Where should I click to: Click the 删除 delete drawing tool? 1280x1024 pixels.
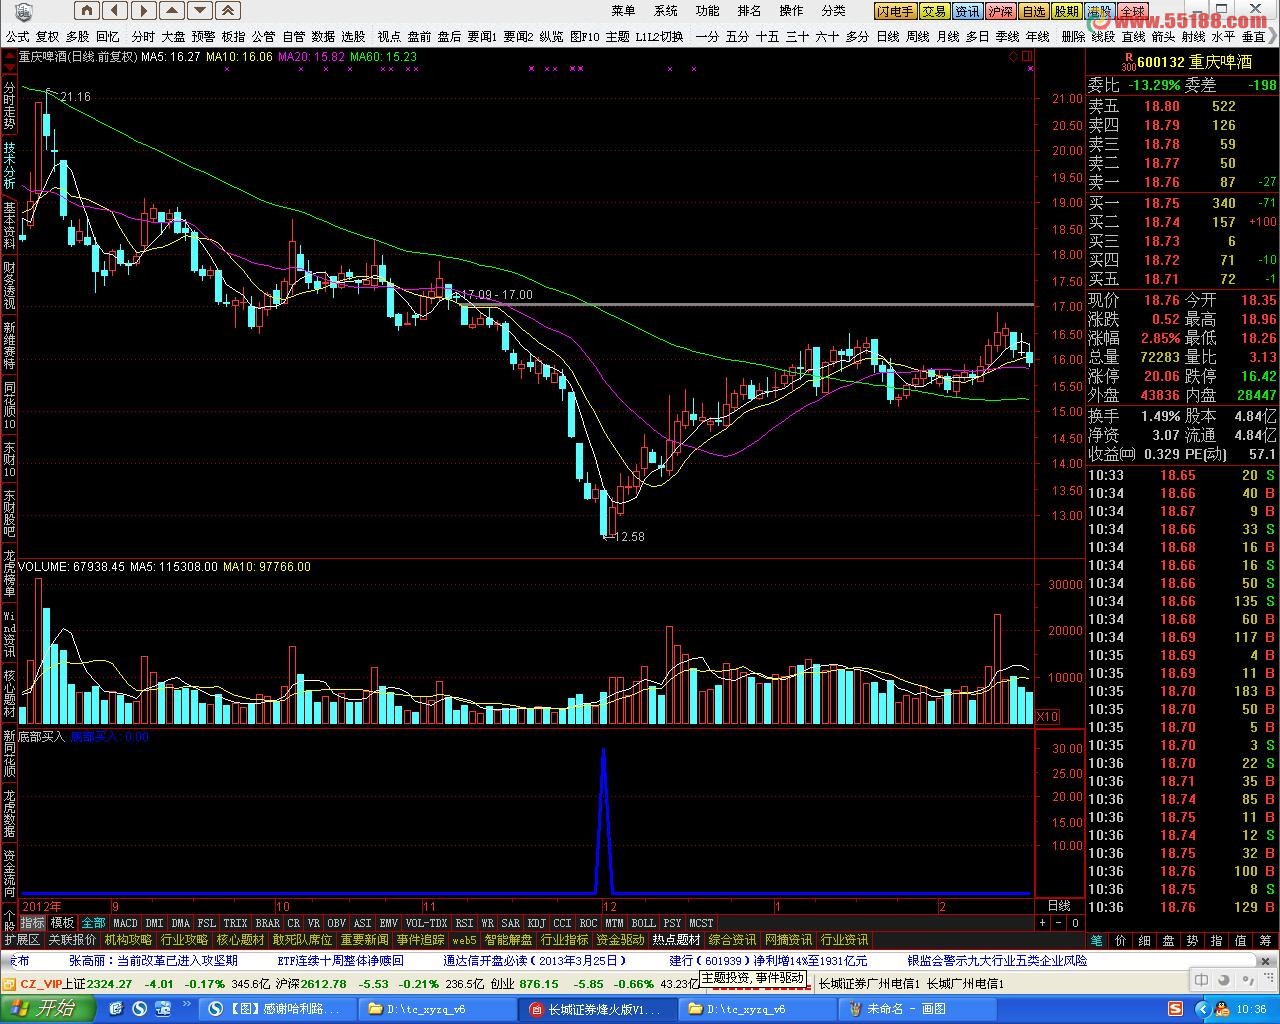tap(1073, 37)
